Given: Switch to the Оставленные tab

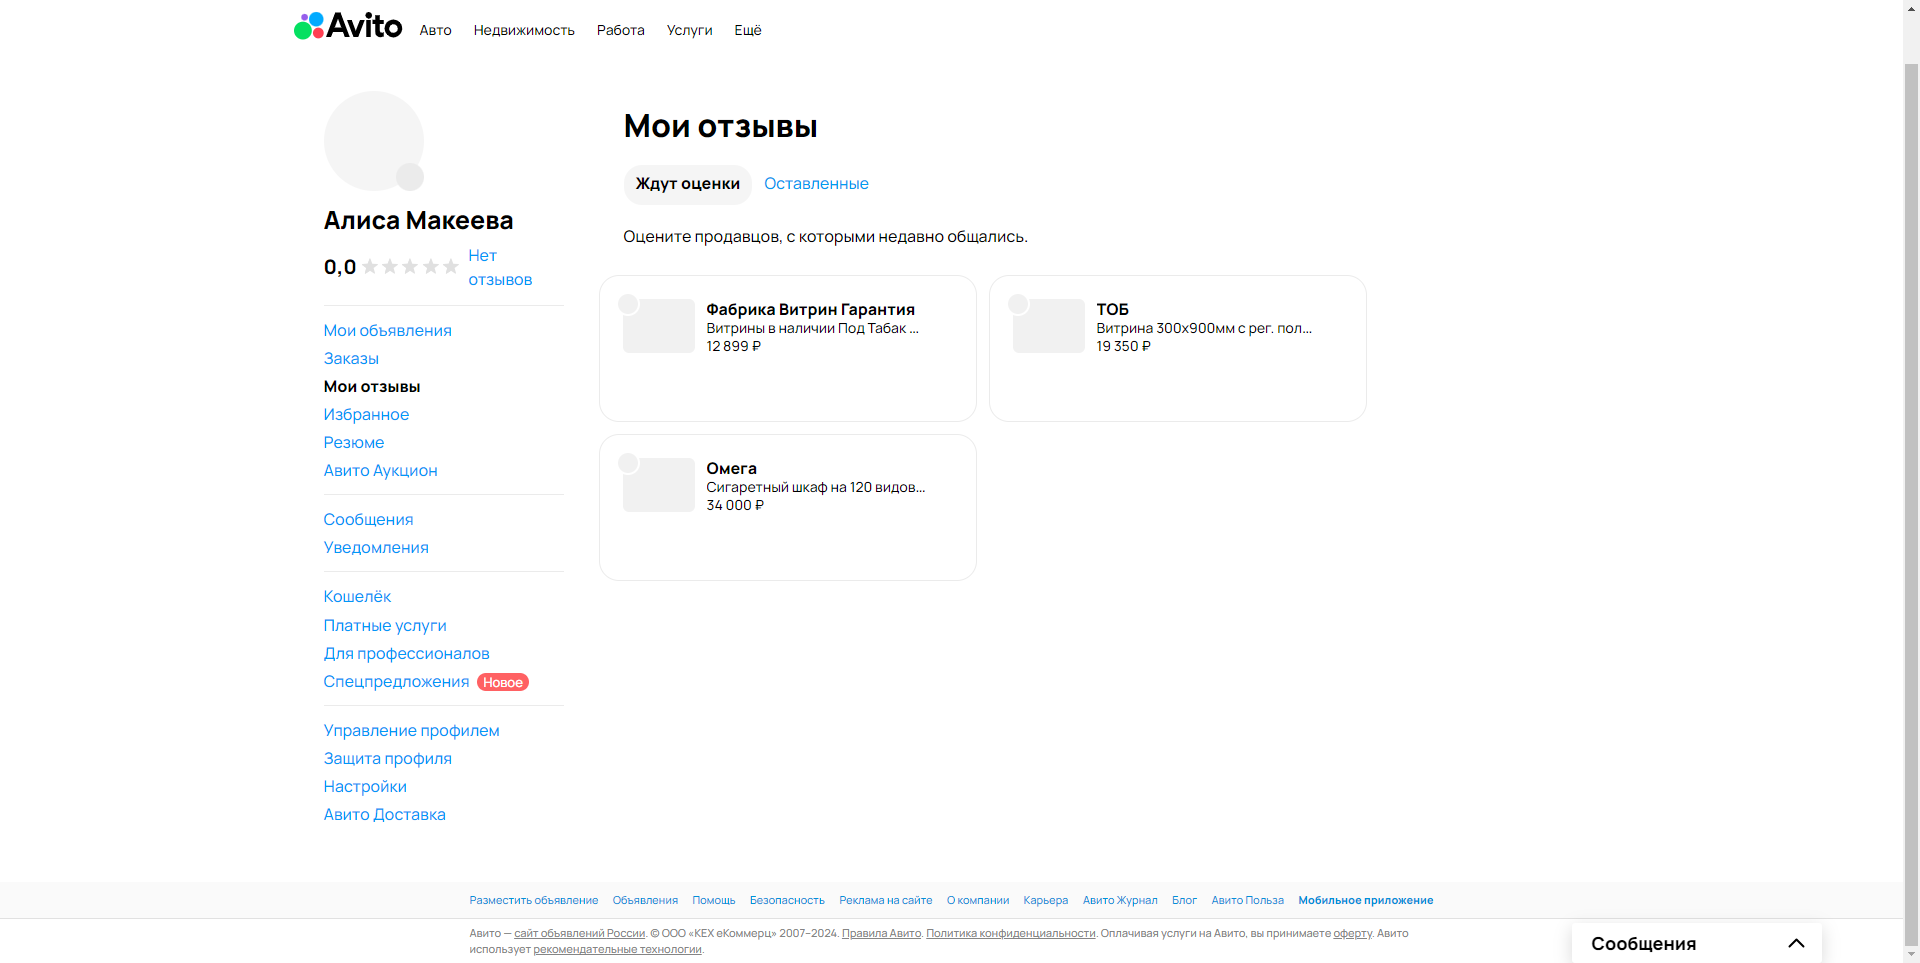Looking at the screenshot, I should pos(816,184).
